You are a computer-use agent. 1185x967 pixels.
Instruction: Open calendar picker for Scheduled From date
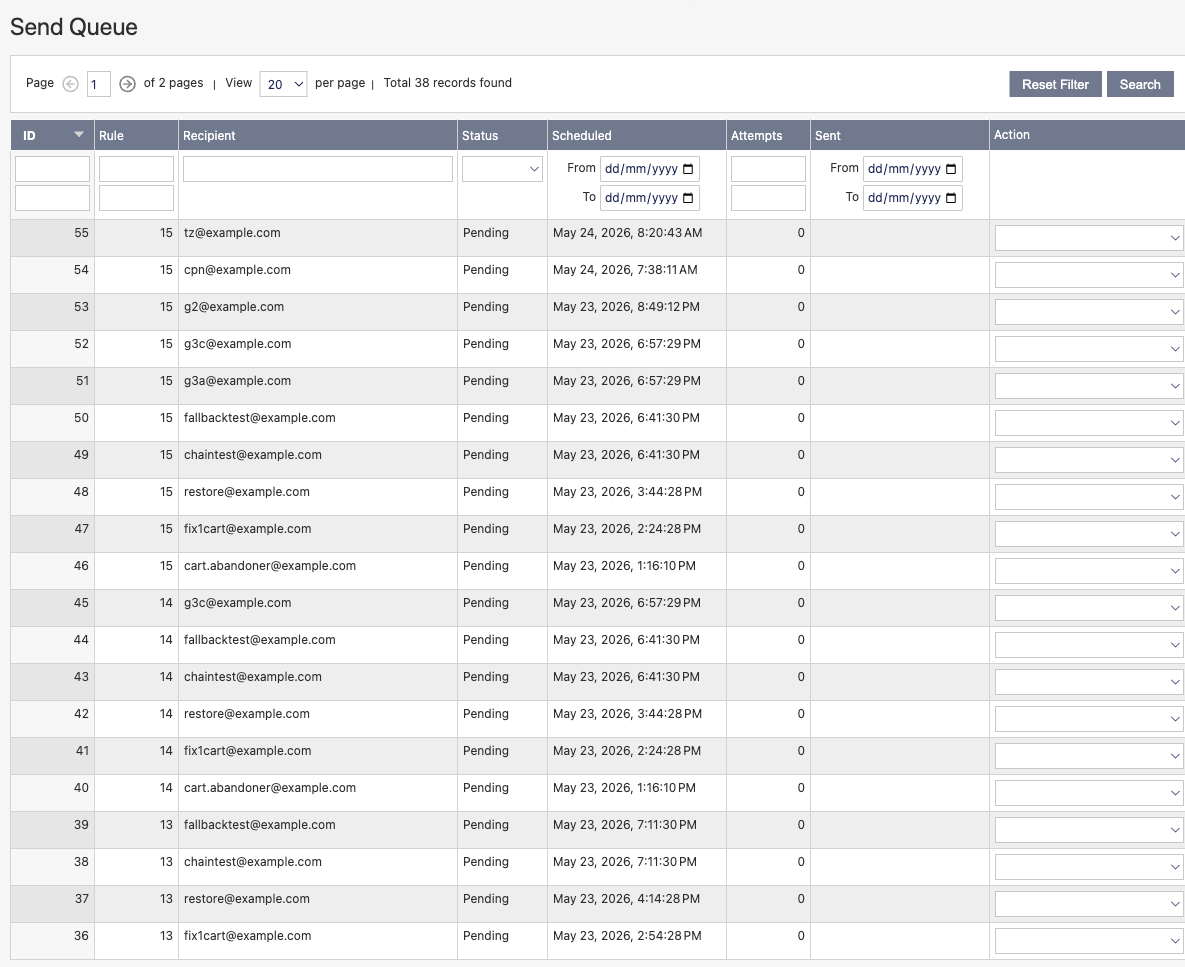(688, 169)
